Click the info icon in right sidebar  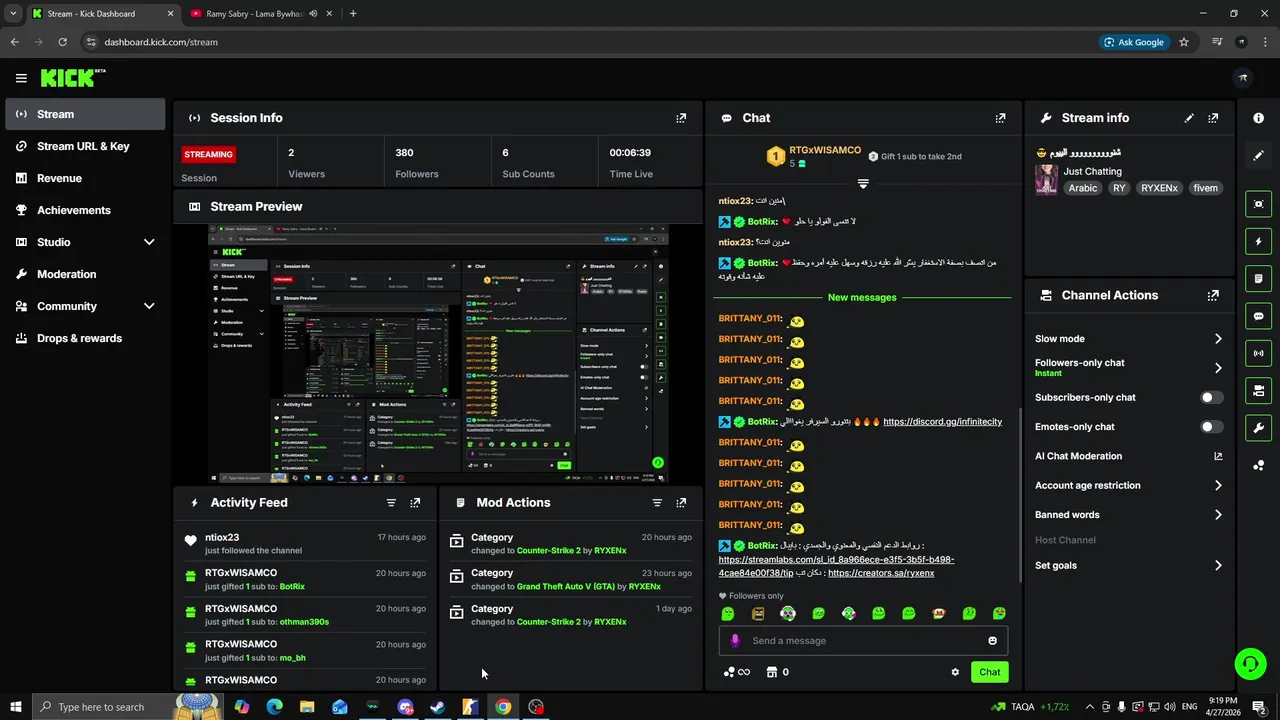(1258, 118)
